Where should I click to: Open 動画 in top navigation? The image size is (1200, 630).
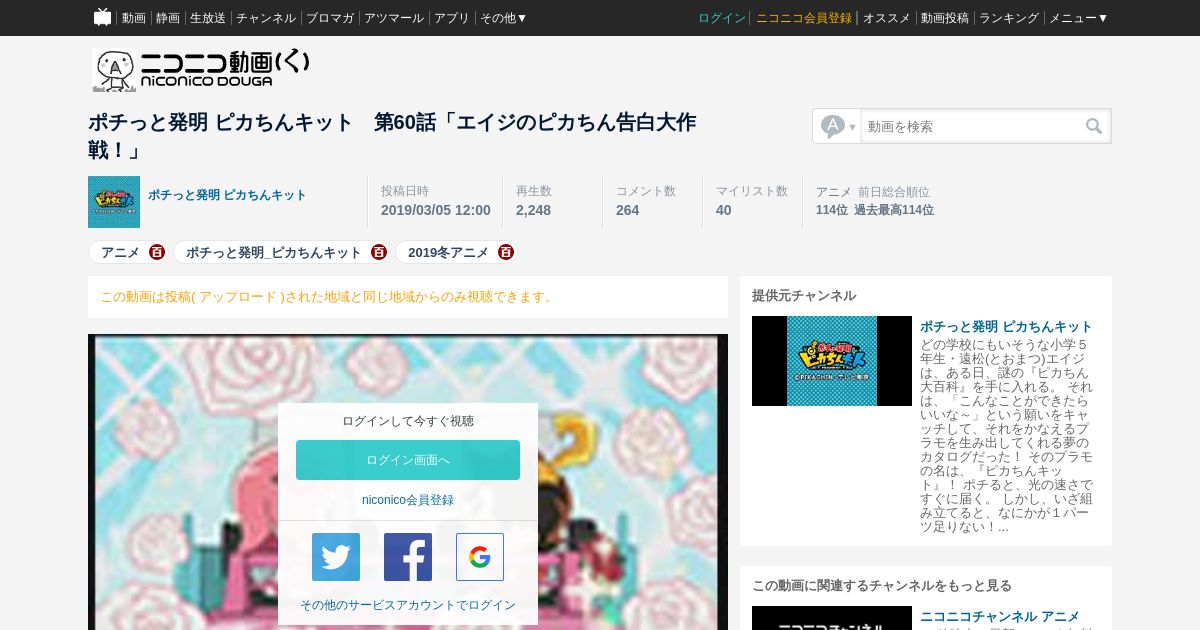134,18
